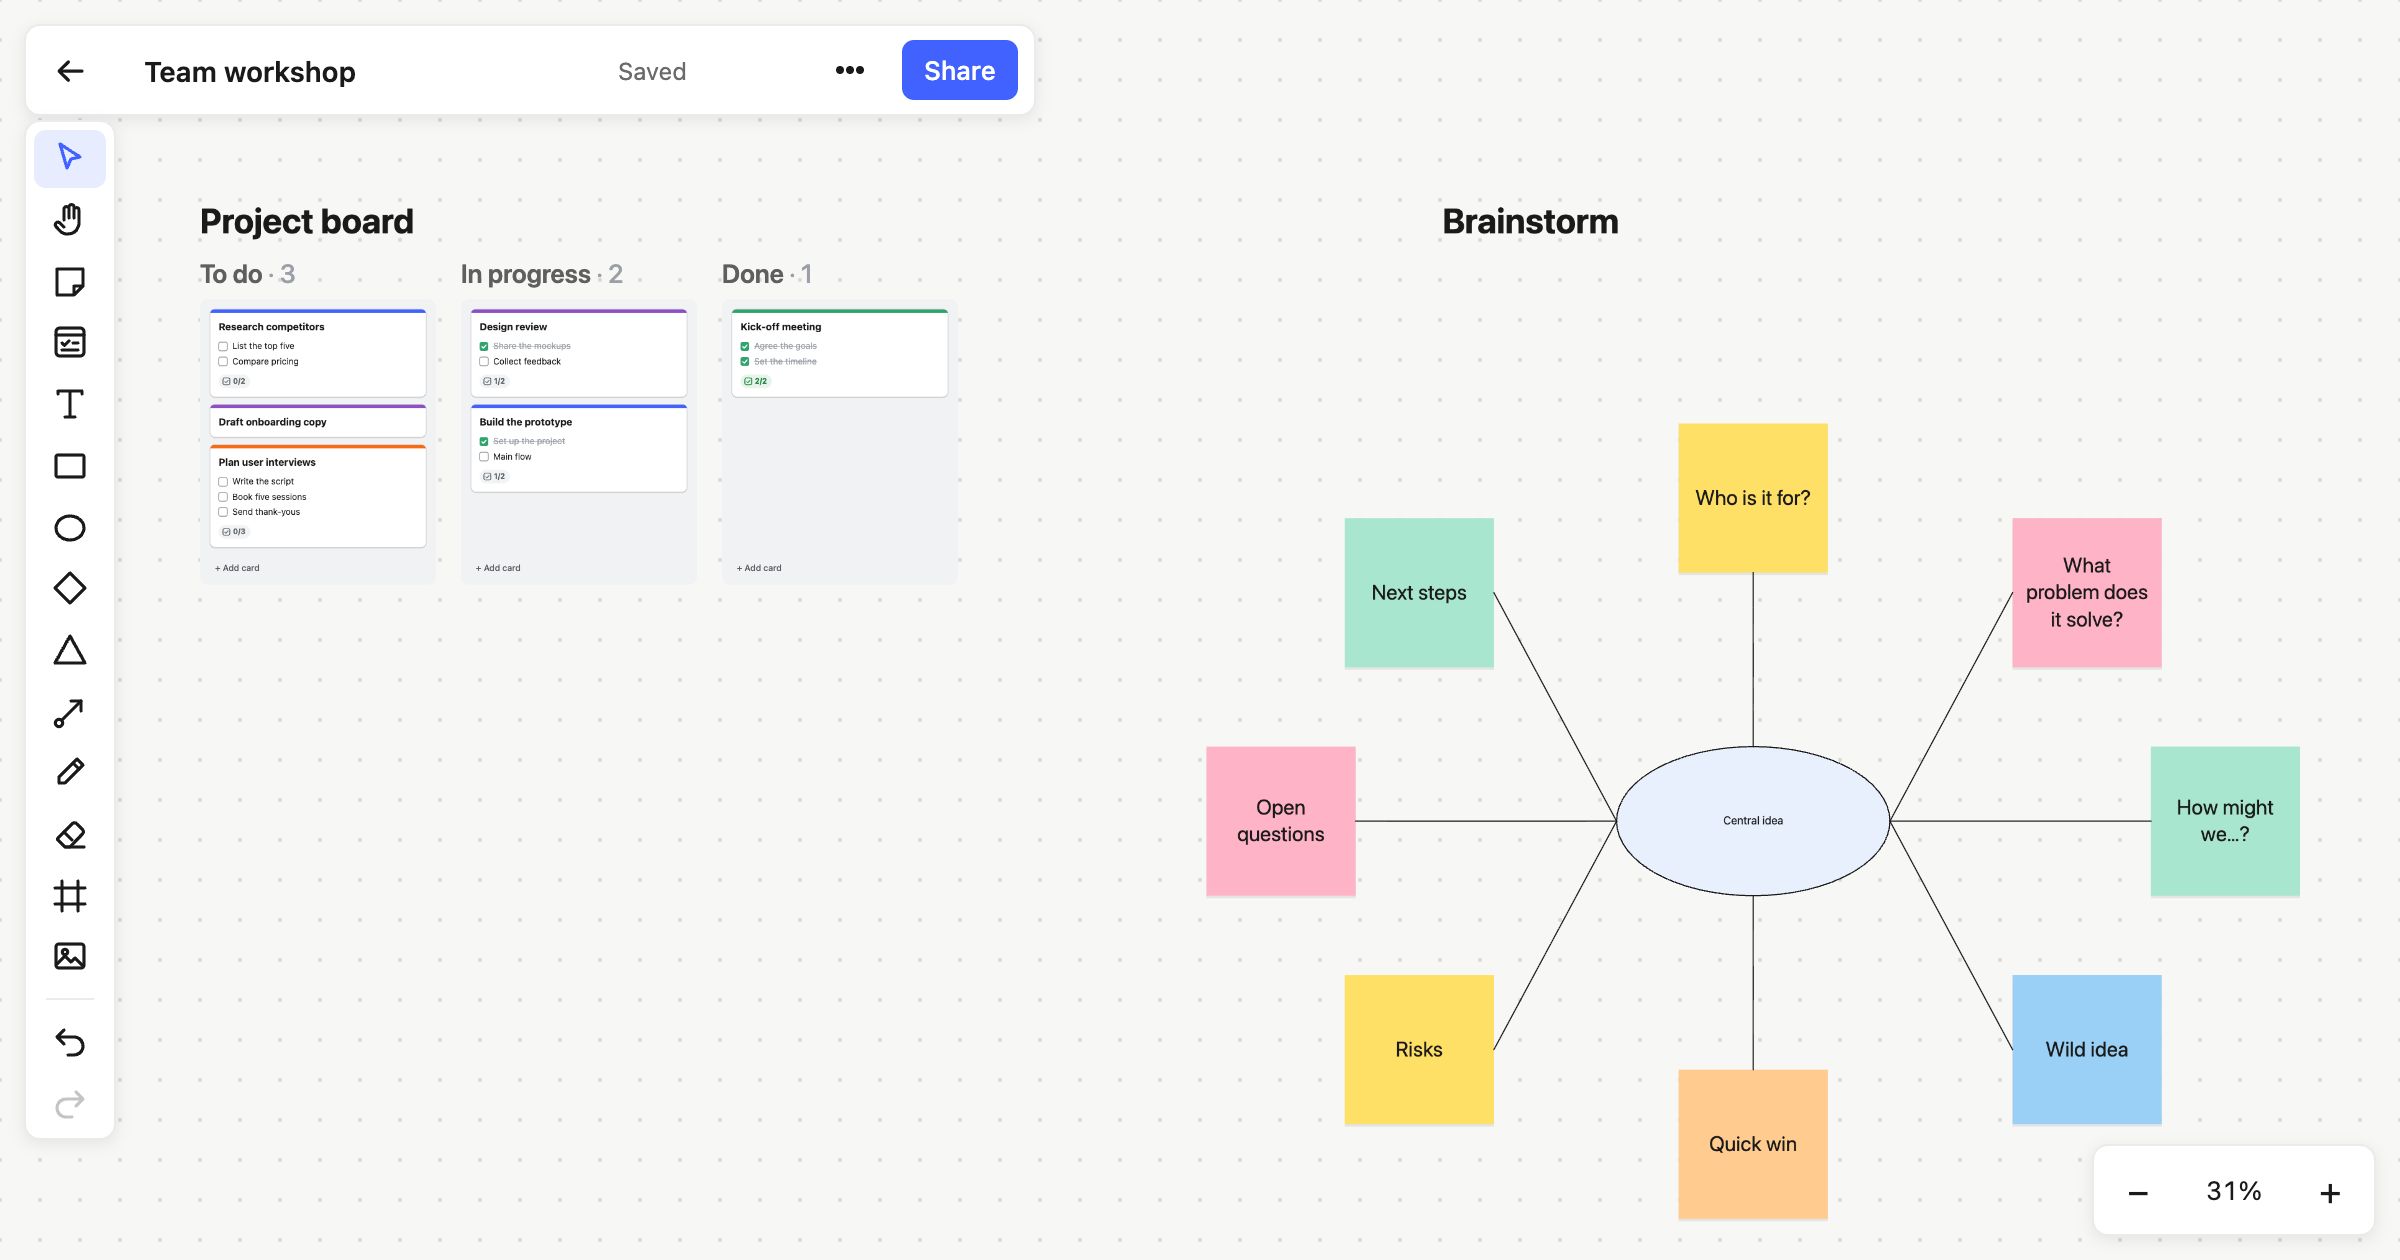Viewport: 2400px width, 1260px height.
Task: Choose the diamond shape tool
Action: pos(69,588)
